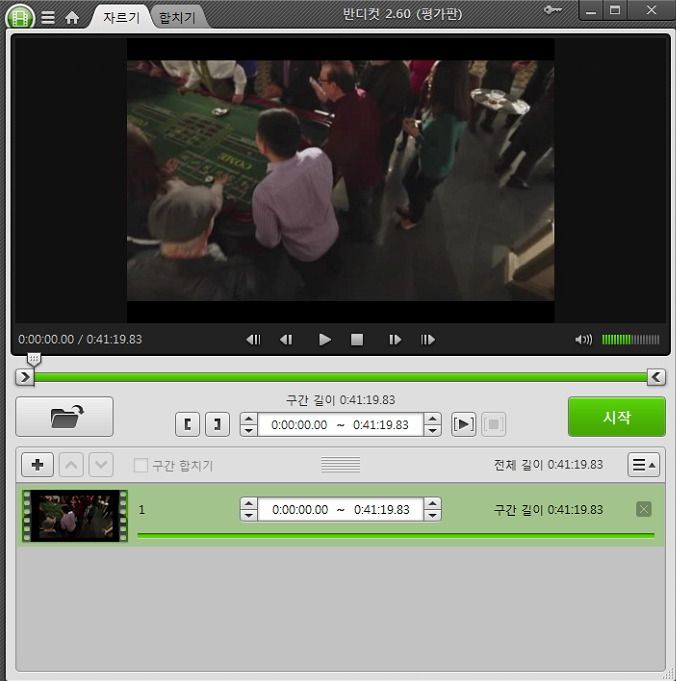The height and width of the screenshot is (681, 676).
Task: Click 구간 길이 label above range field
Action: (x=341, y=400)
